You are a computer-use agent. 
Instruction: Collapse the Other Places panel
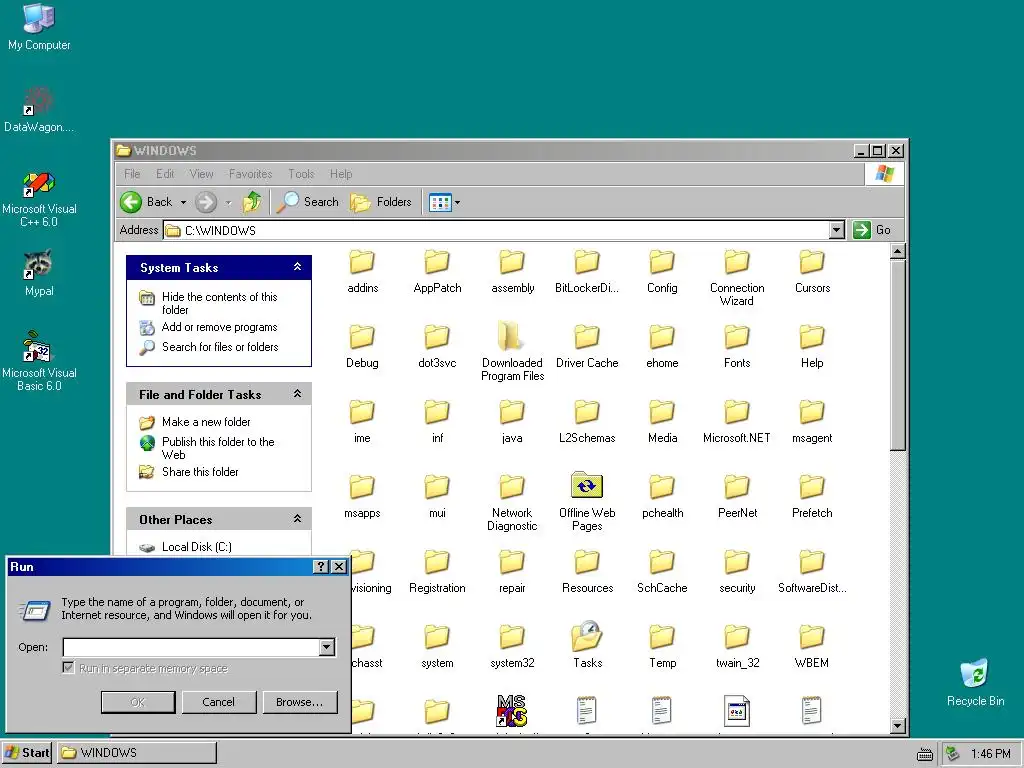[x=297, y=519]
